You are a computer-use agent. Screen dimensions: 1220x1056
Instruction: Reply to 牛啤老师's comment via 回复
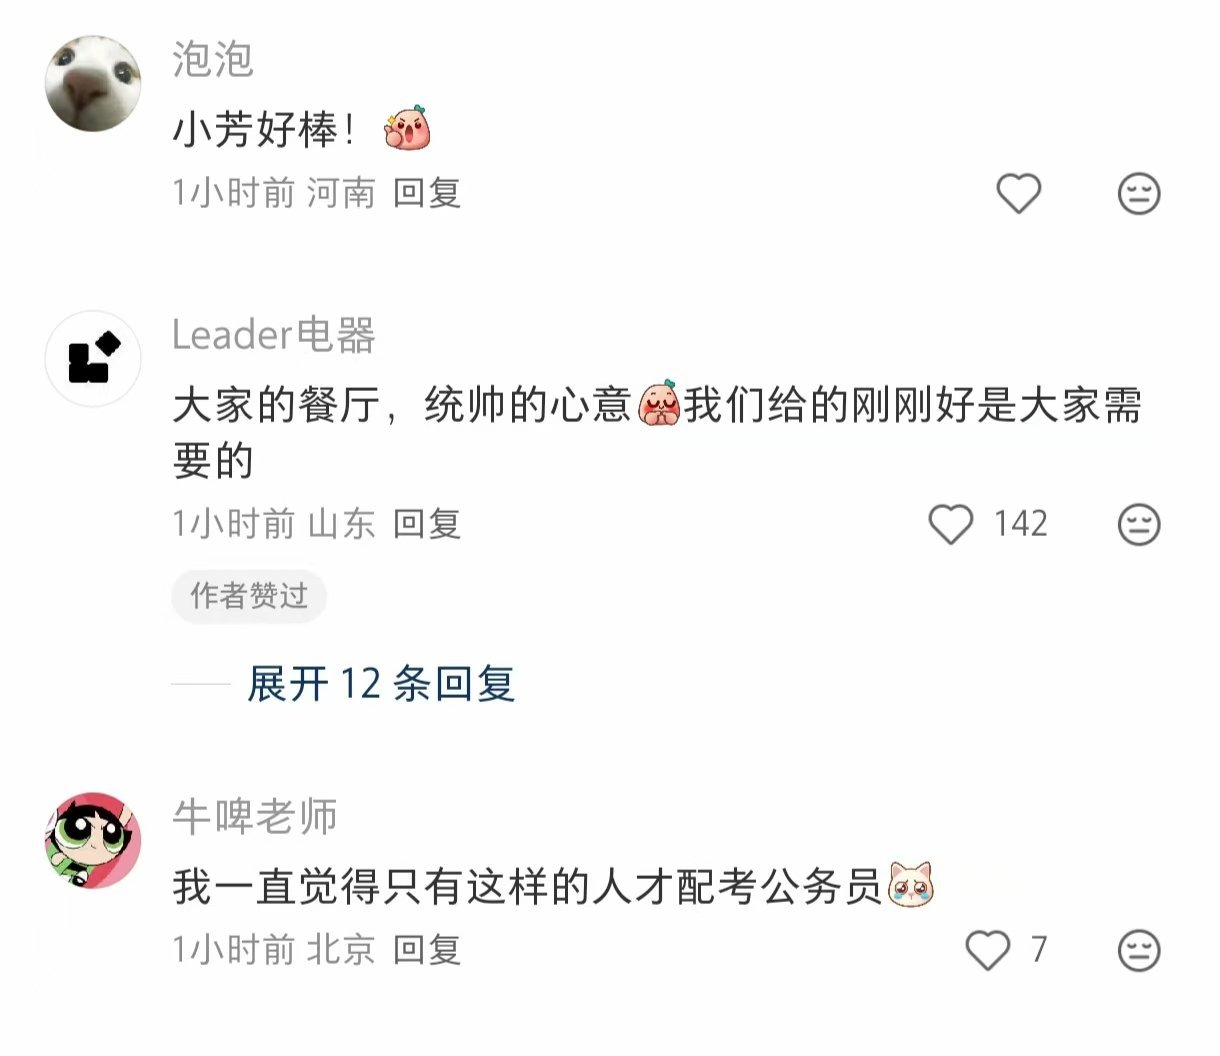427,950
